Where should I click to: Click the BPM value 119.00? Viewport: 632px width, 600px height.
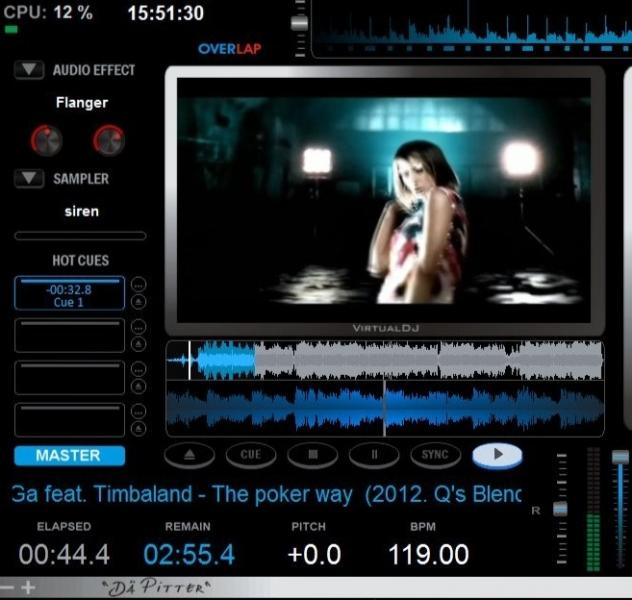[428, 554]
